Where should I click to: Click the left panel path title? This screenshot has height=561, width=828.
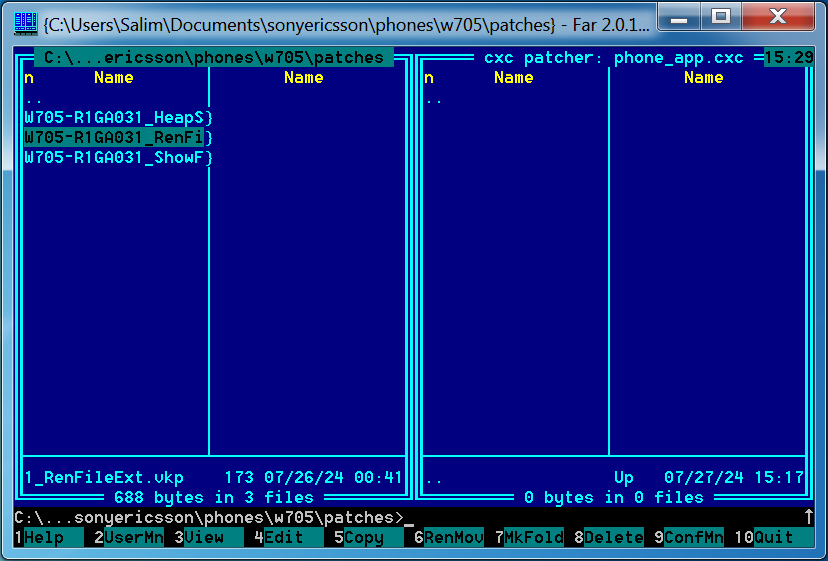click(214, 57)
